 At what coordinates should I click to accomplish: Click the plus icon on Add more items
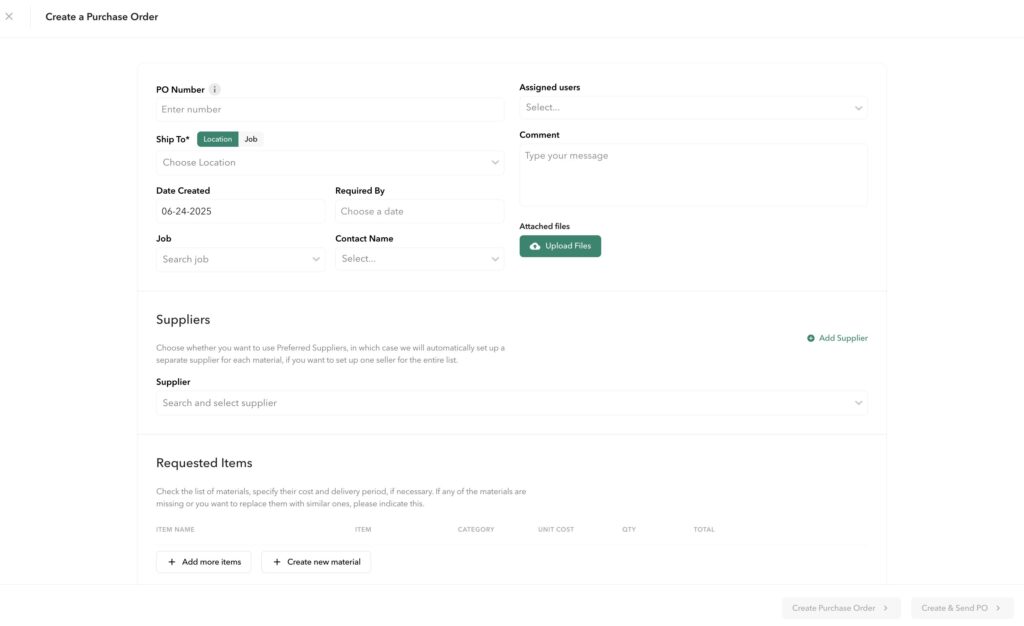pyautogui.click(x=172, y=562)
